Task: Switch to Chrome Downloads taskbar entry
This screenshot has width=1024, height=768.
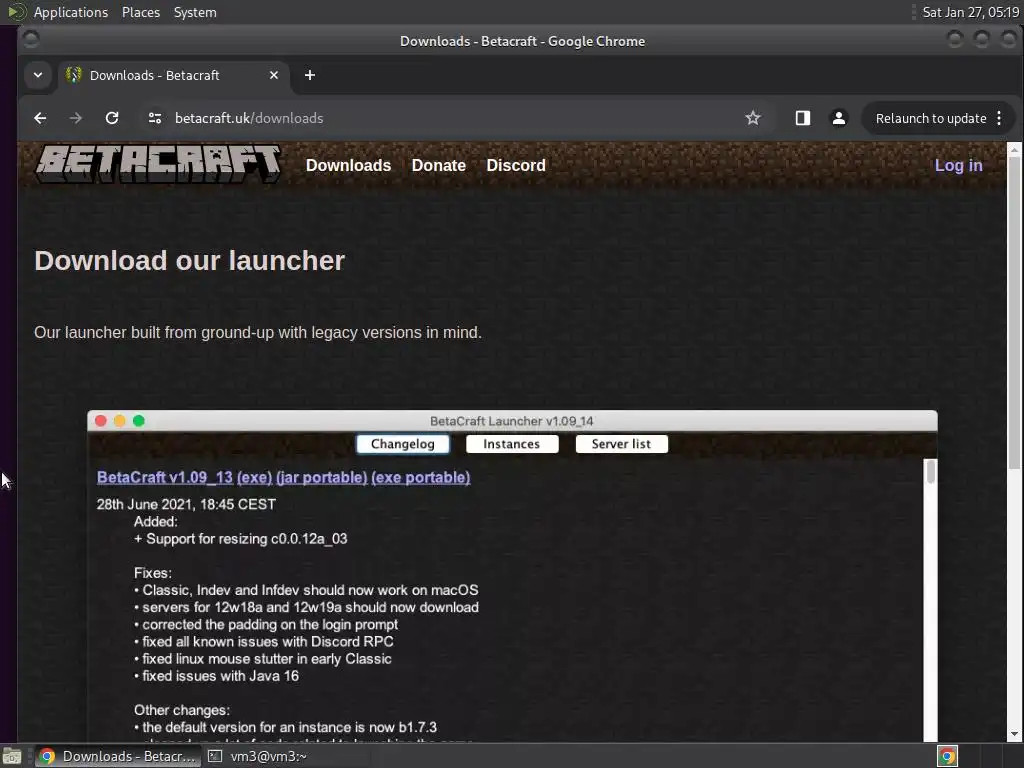Action: pos(118,756)
